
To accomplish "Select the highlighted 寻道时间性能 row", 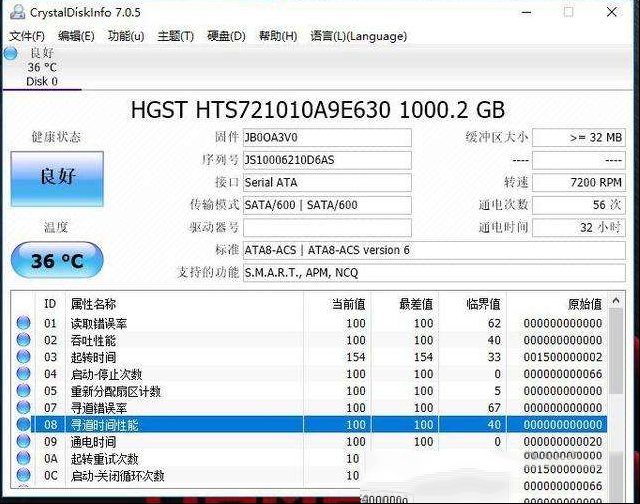I will (x=309, y=424).
